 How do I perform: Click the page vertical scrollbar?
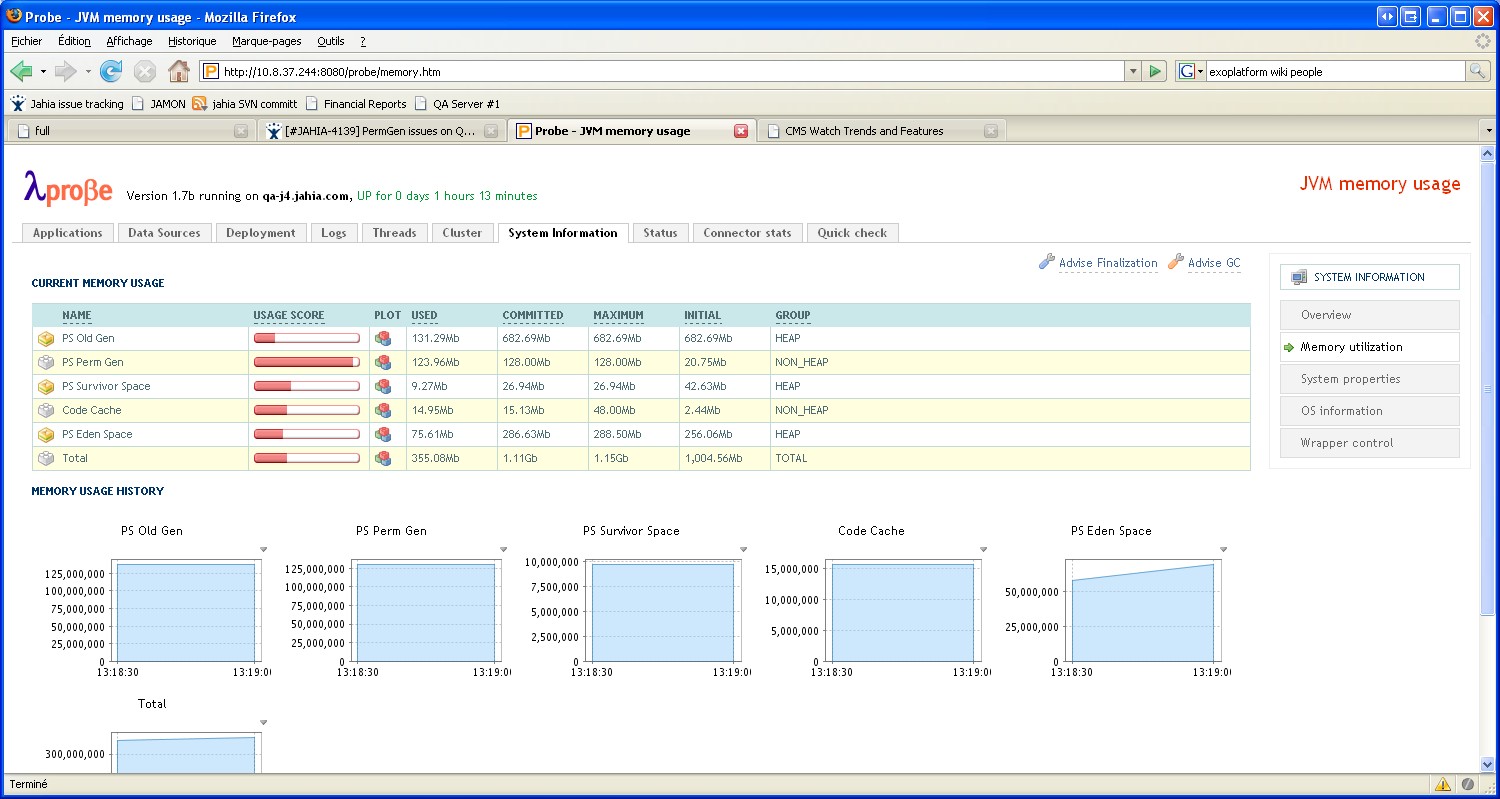1487,390
